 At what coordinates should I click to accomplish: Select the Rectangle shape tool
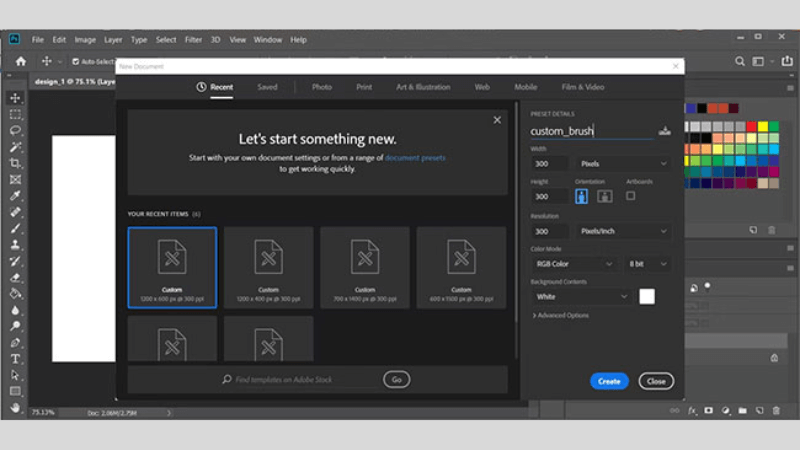[x=15, y=391]
